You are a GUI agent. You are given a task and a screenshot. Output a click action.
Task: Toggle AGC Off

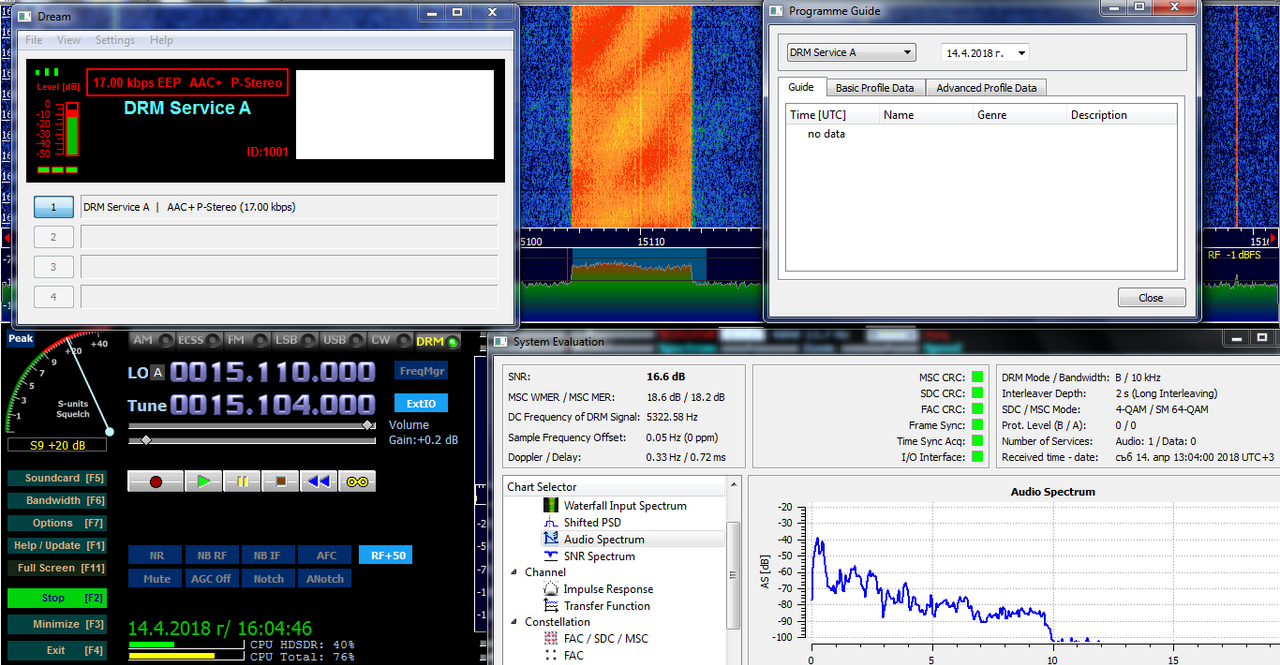coord(212,579)
